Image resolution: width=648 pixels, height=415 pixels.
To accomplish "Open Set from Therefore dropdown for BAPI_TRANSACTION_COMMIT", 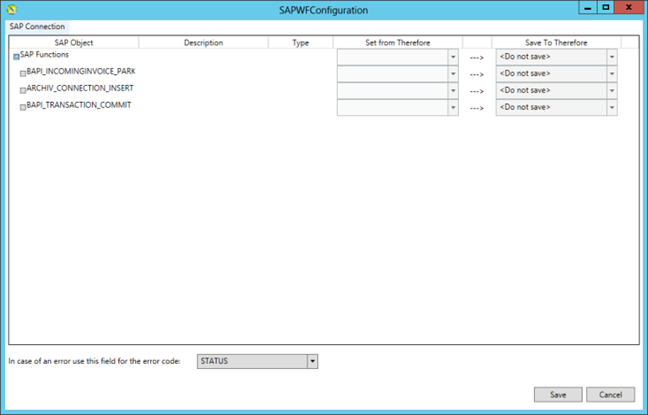I will pos(452,108).
